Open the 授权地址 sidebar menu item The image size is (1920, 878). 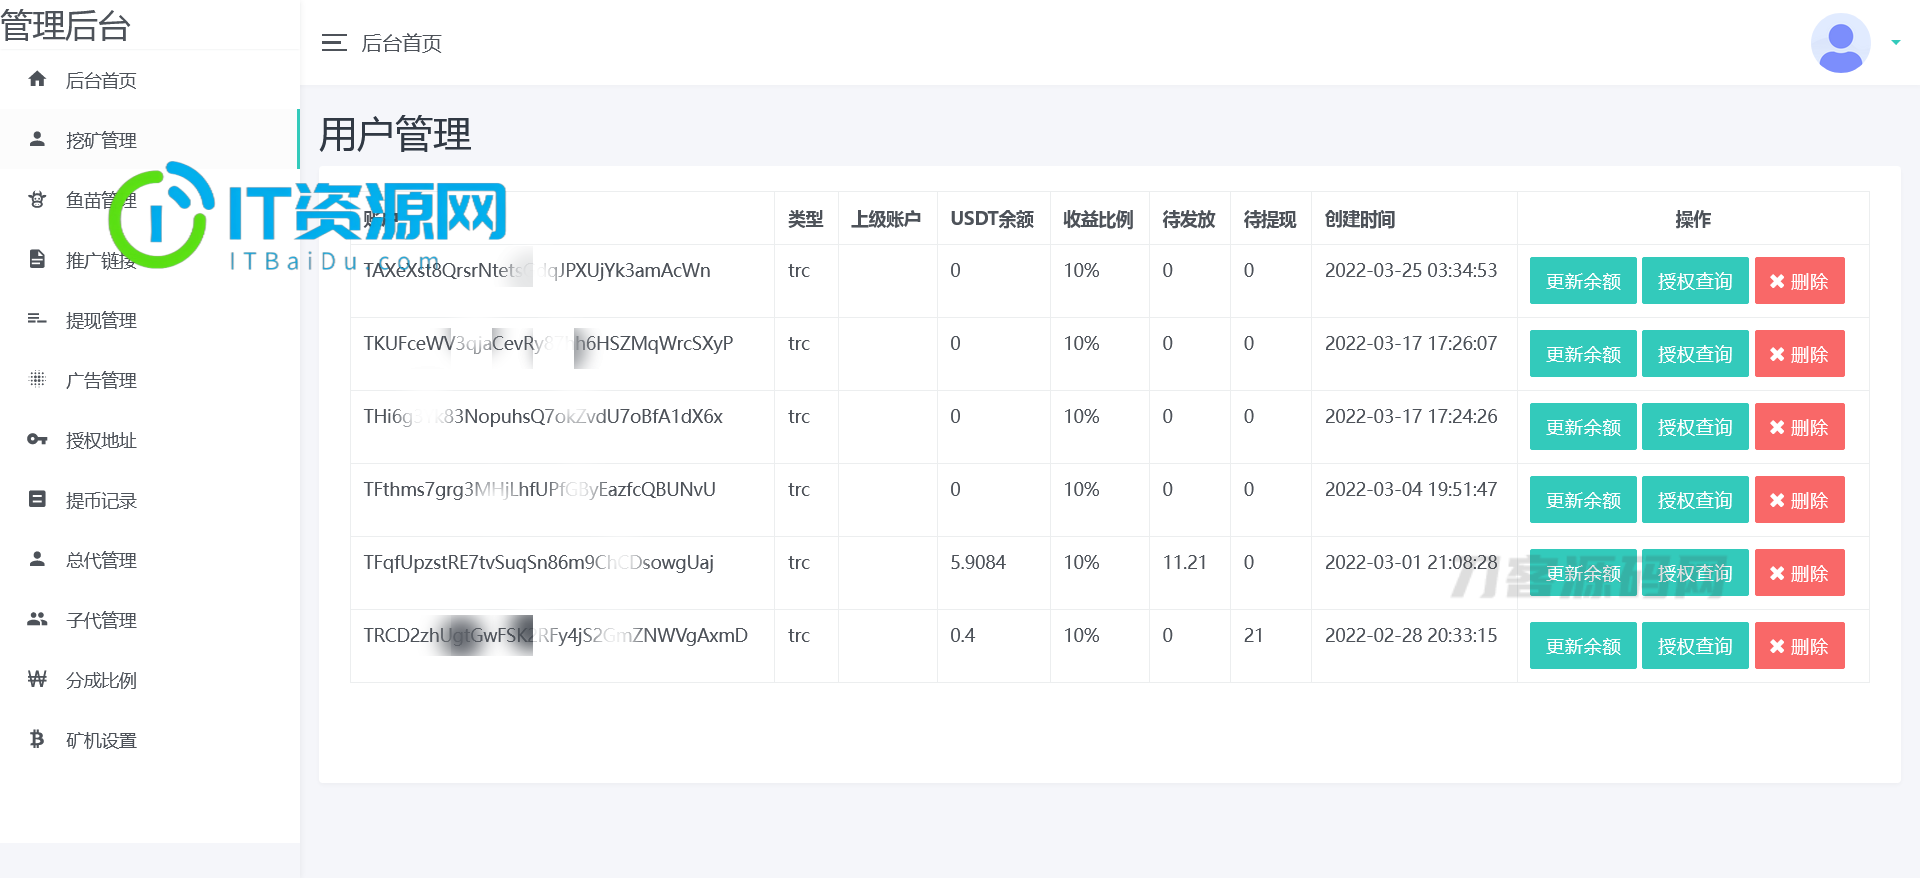[x=149, y=440]
